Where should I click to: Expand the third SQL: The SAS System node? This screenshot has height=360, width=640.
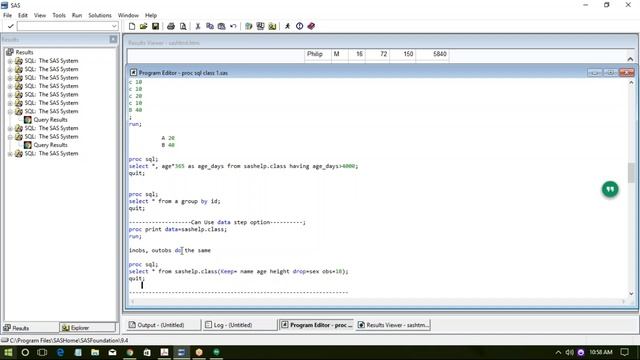[x=10, y=78]
